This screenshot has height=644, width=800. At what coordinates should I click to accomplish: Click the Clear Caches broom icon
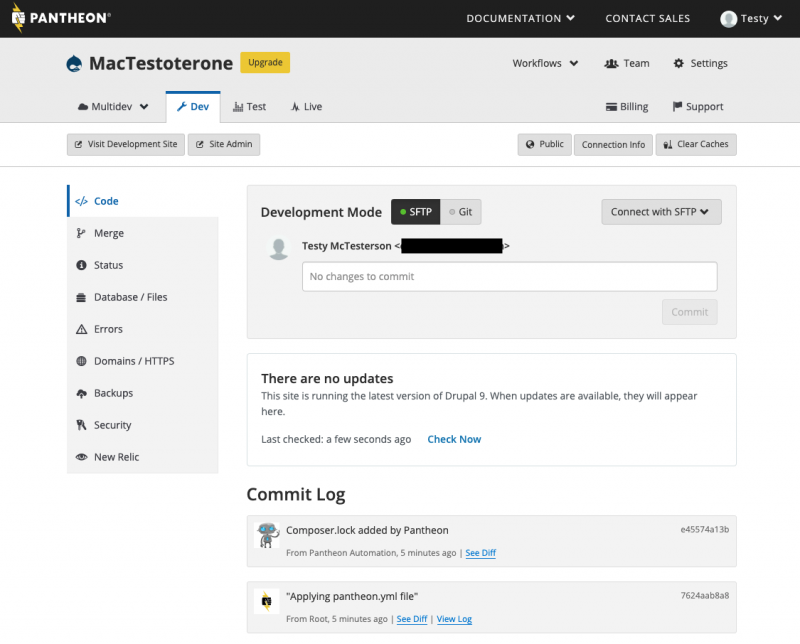[x=667, y=144]
